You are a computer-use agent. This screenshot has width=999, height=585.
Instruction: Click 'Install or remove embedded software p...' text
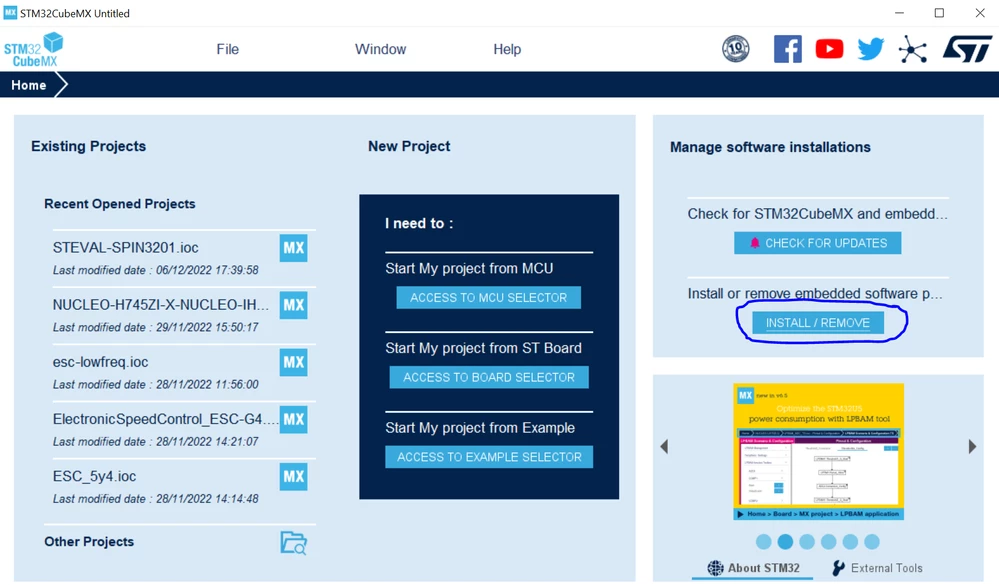[815, 294]
